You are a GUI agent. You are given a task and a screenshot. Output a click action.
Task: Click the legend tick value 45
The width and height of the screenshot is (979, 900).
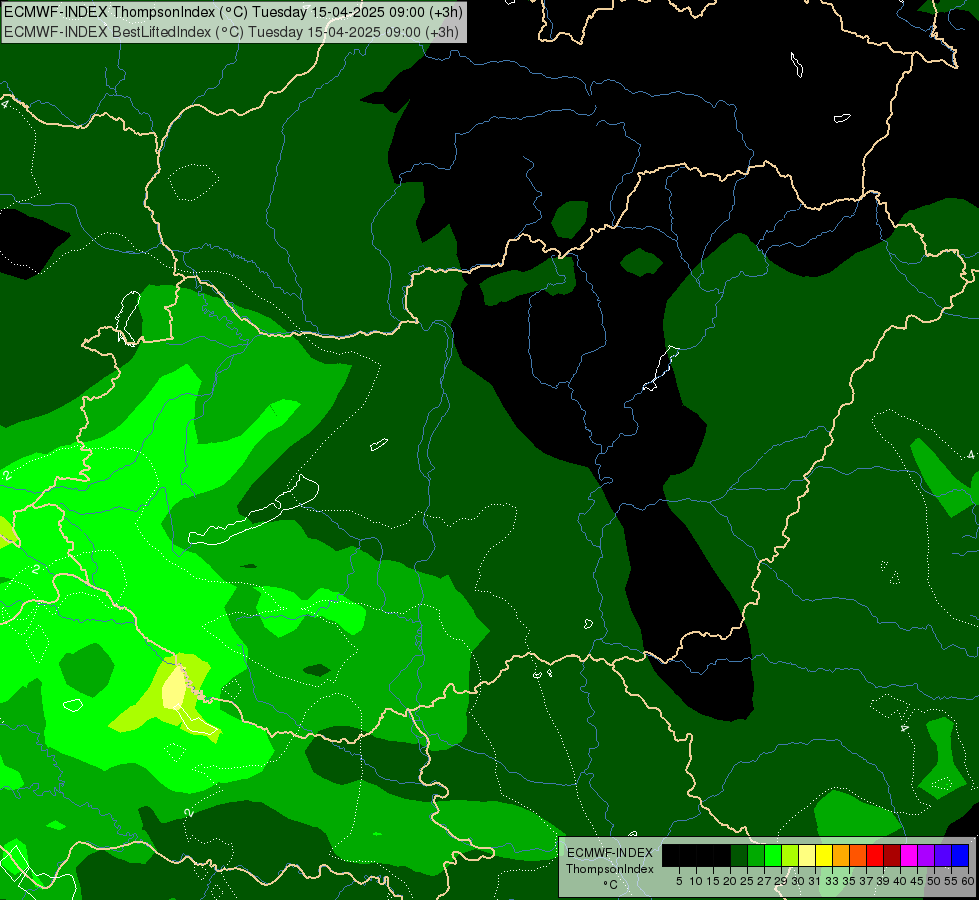[x=917, y=881]
